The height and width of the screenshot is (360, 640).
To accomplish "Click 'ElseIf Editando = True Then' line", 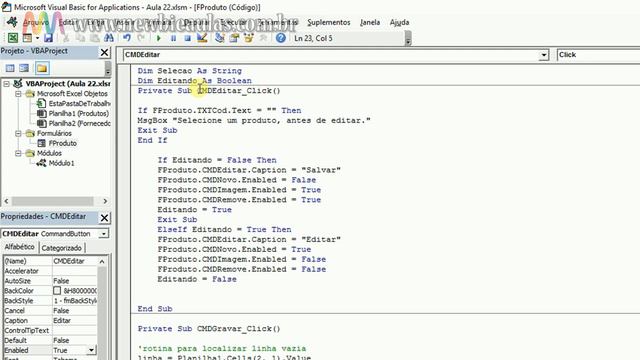I will [x=224, y=230].
